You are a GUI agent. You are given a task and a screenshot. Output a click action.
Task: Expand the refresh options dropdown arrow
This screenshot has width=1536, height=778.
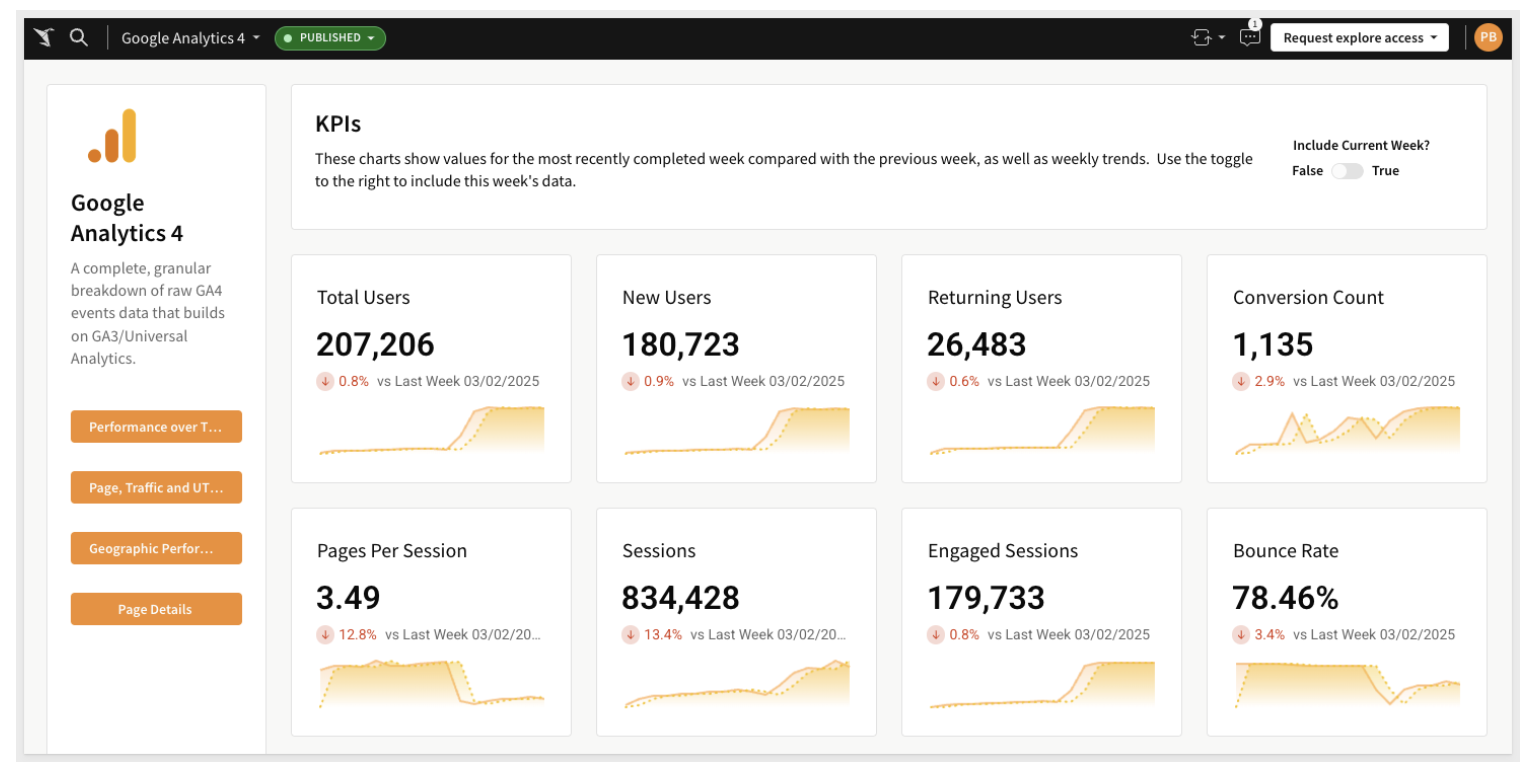[x=1222, y=38]
